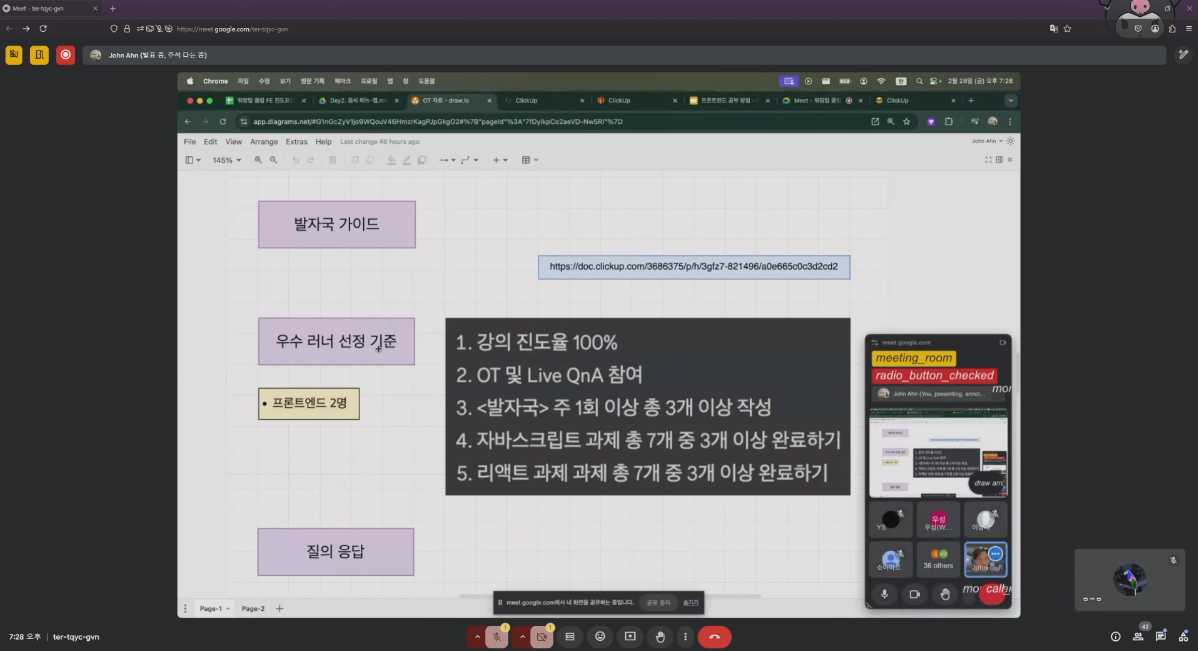The height and width of the screenshot is (651, 1198).
Task: Open meeting details info icon
Action: (1115, 636)
